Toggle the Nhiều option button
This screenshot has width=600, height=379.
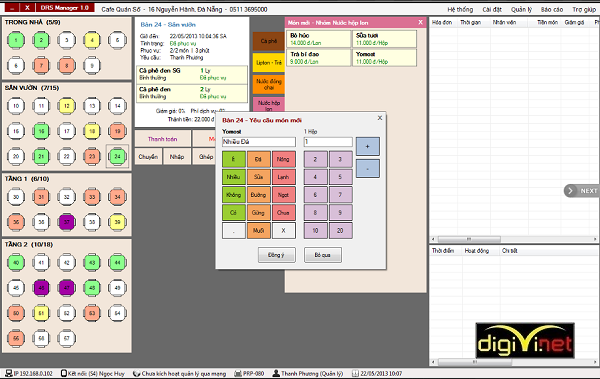(233, 177)
